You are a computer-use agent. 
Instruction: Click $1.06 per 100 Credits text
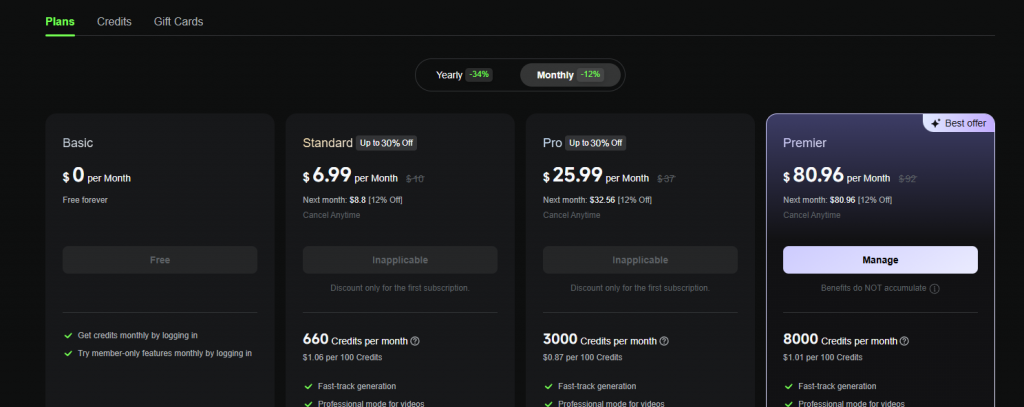click(342, 357)
